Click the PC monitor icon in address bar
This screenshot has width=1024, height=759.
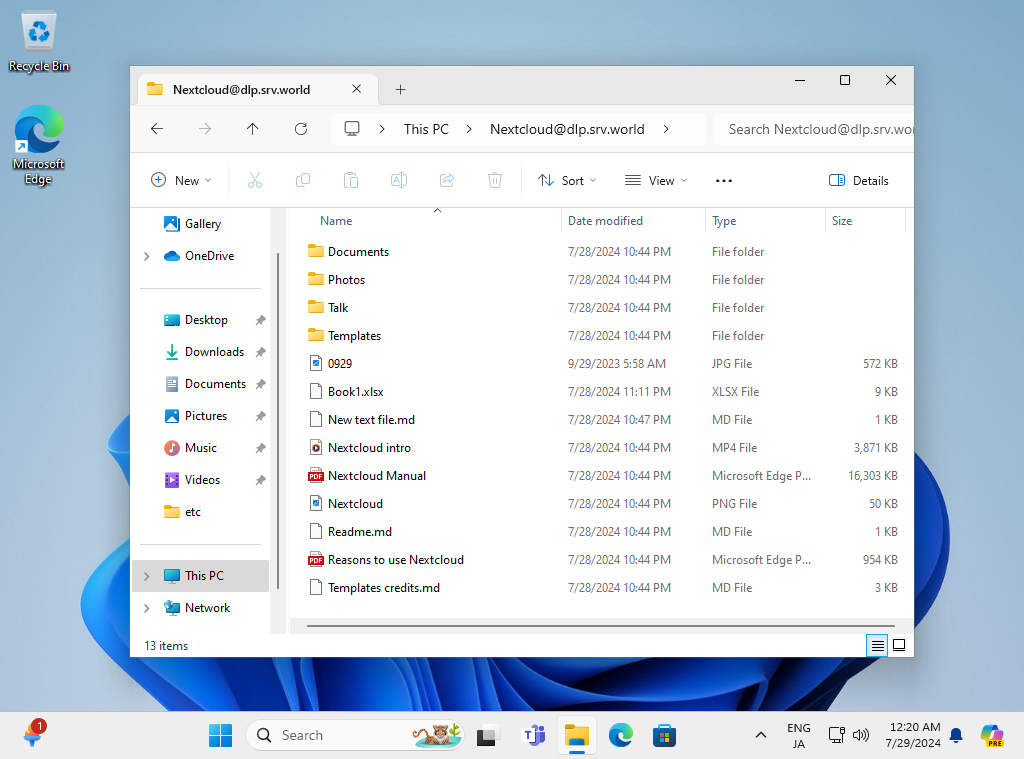click(x=352, y=129)
